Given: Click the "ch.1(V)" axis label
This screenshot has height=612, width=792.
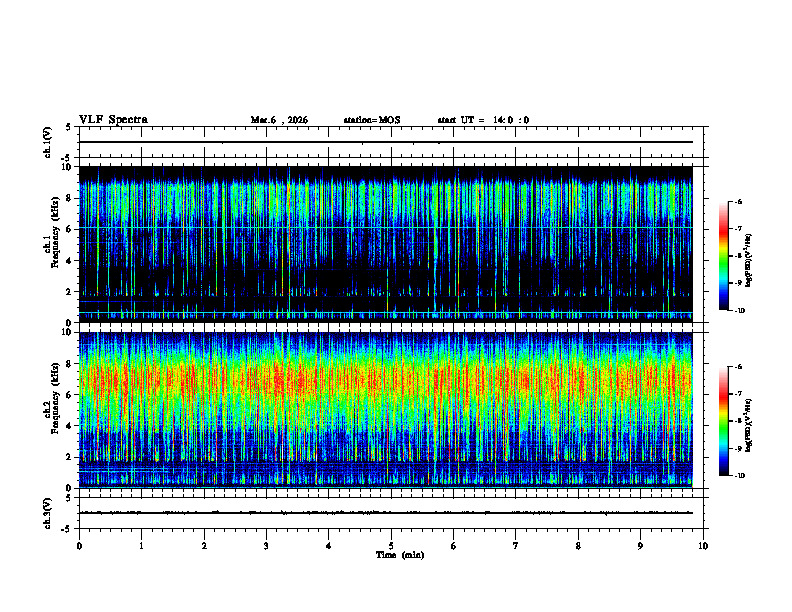Looking at the screenshot, I should point(48,142).
